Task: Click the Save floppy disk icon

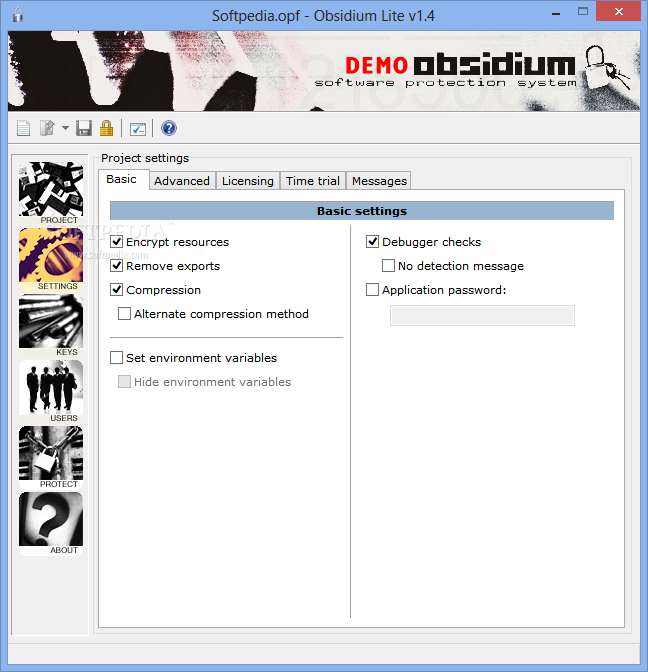Action: tap(84, 128)
